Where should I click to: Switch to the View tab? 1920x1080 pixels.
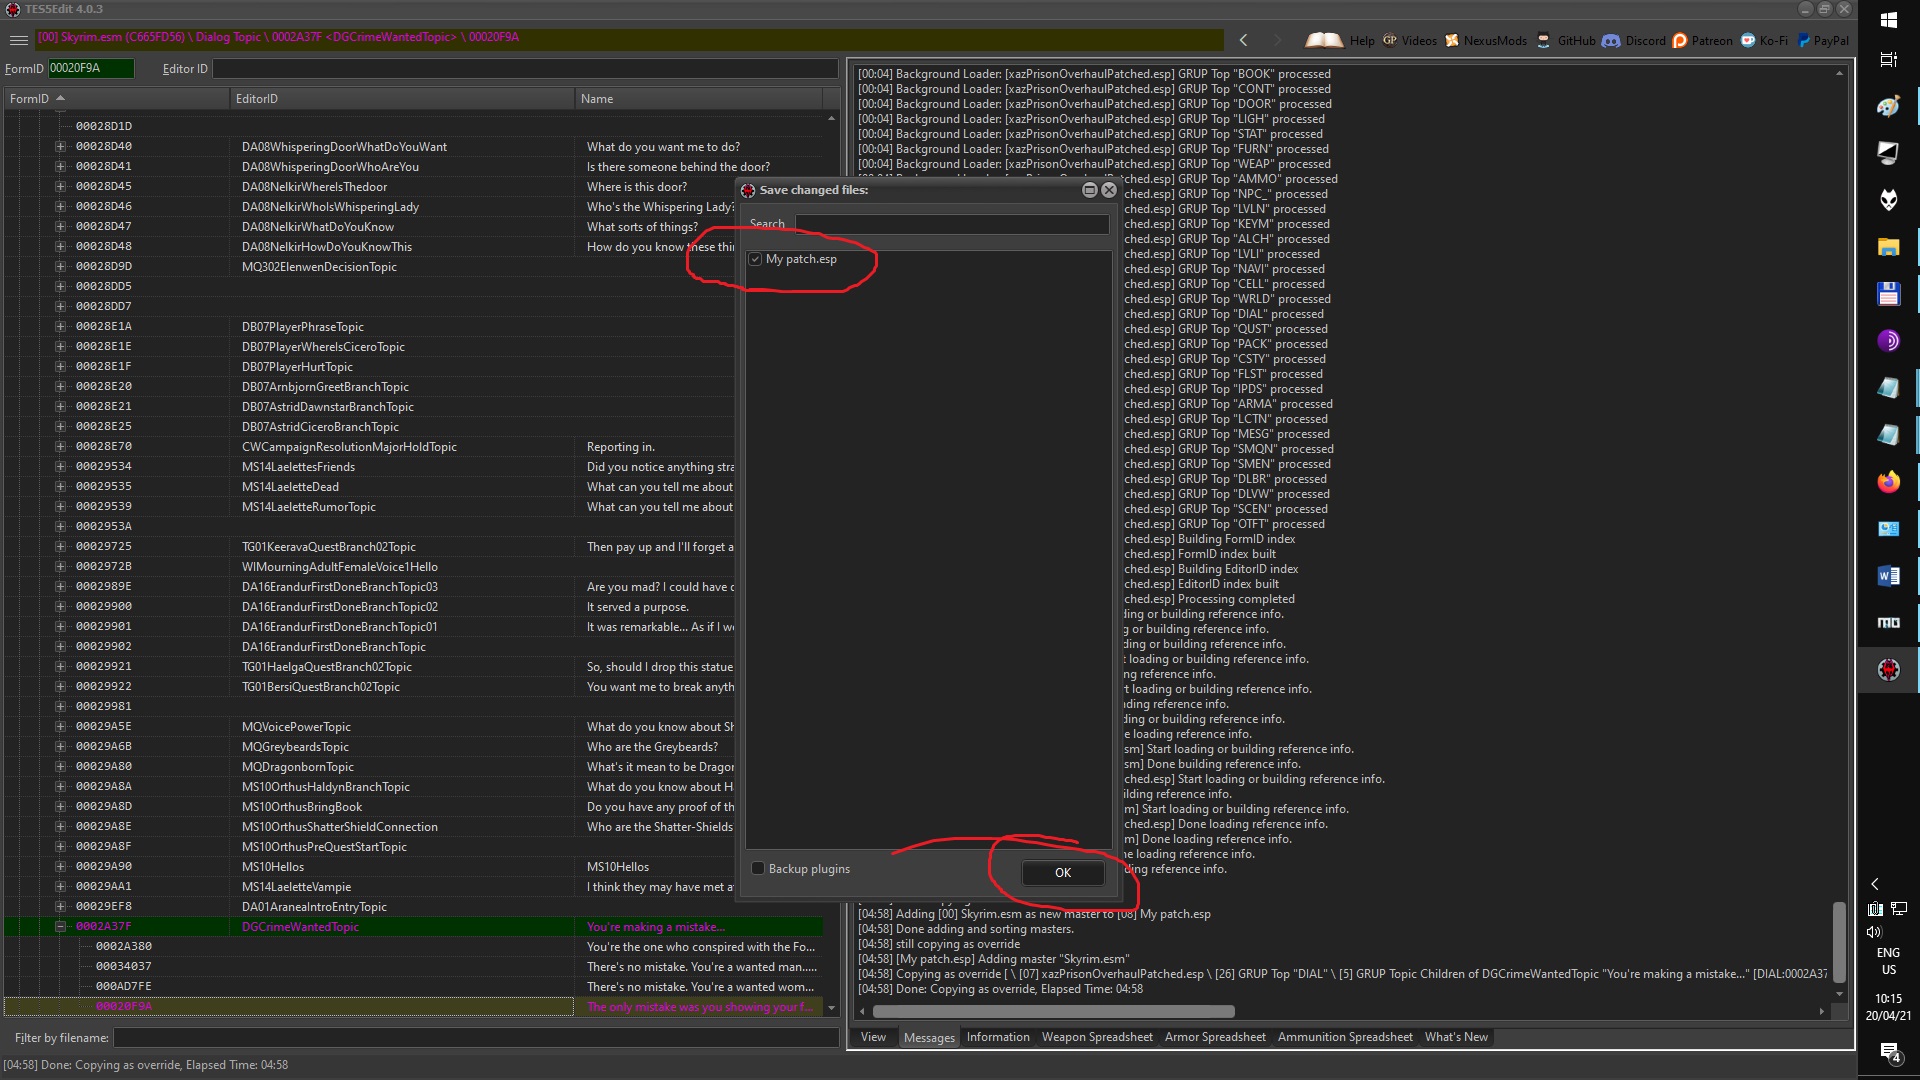(x=873, y=1037)
